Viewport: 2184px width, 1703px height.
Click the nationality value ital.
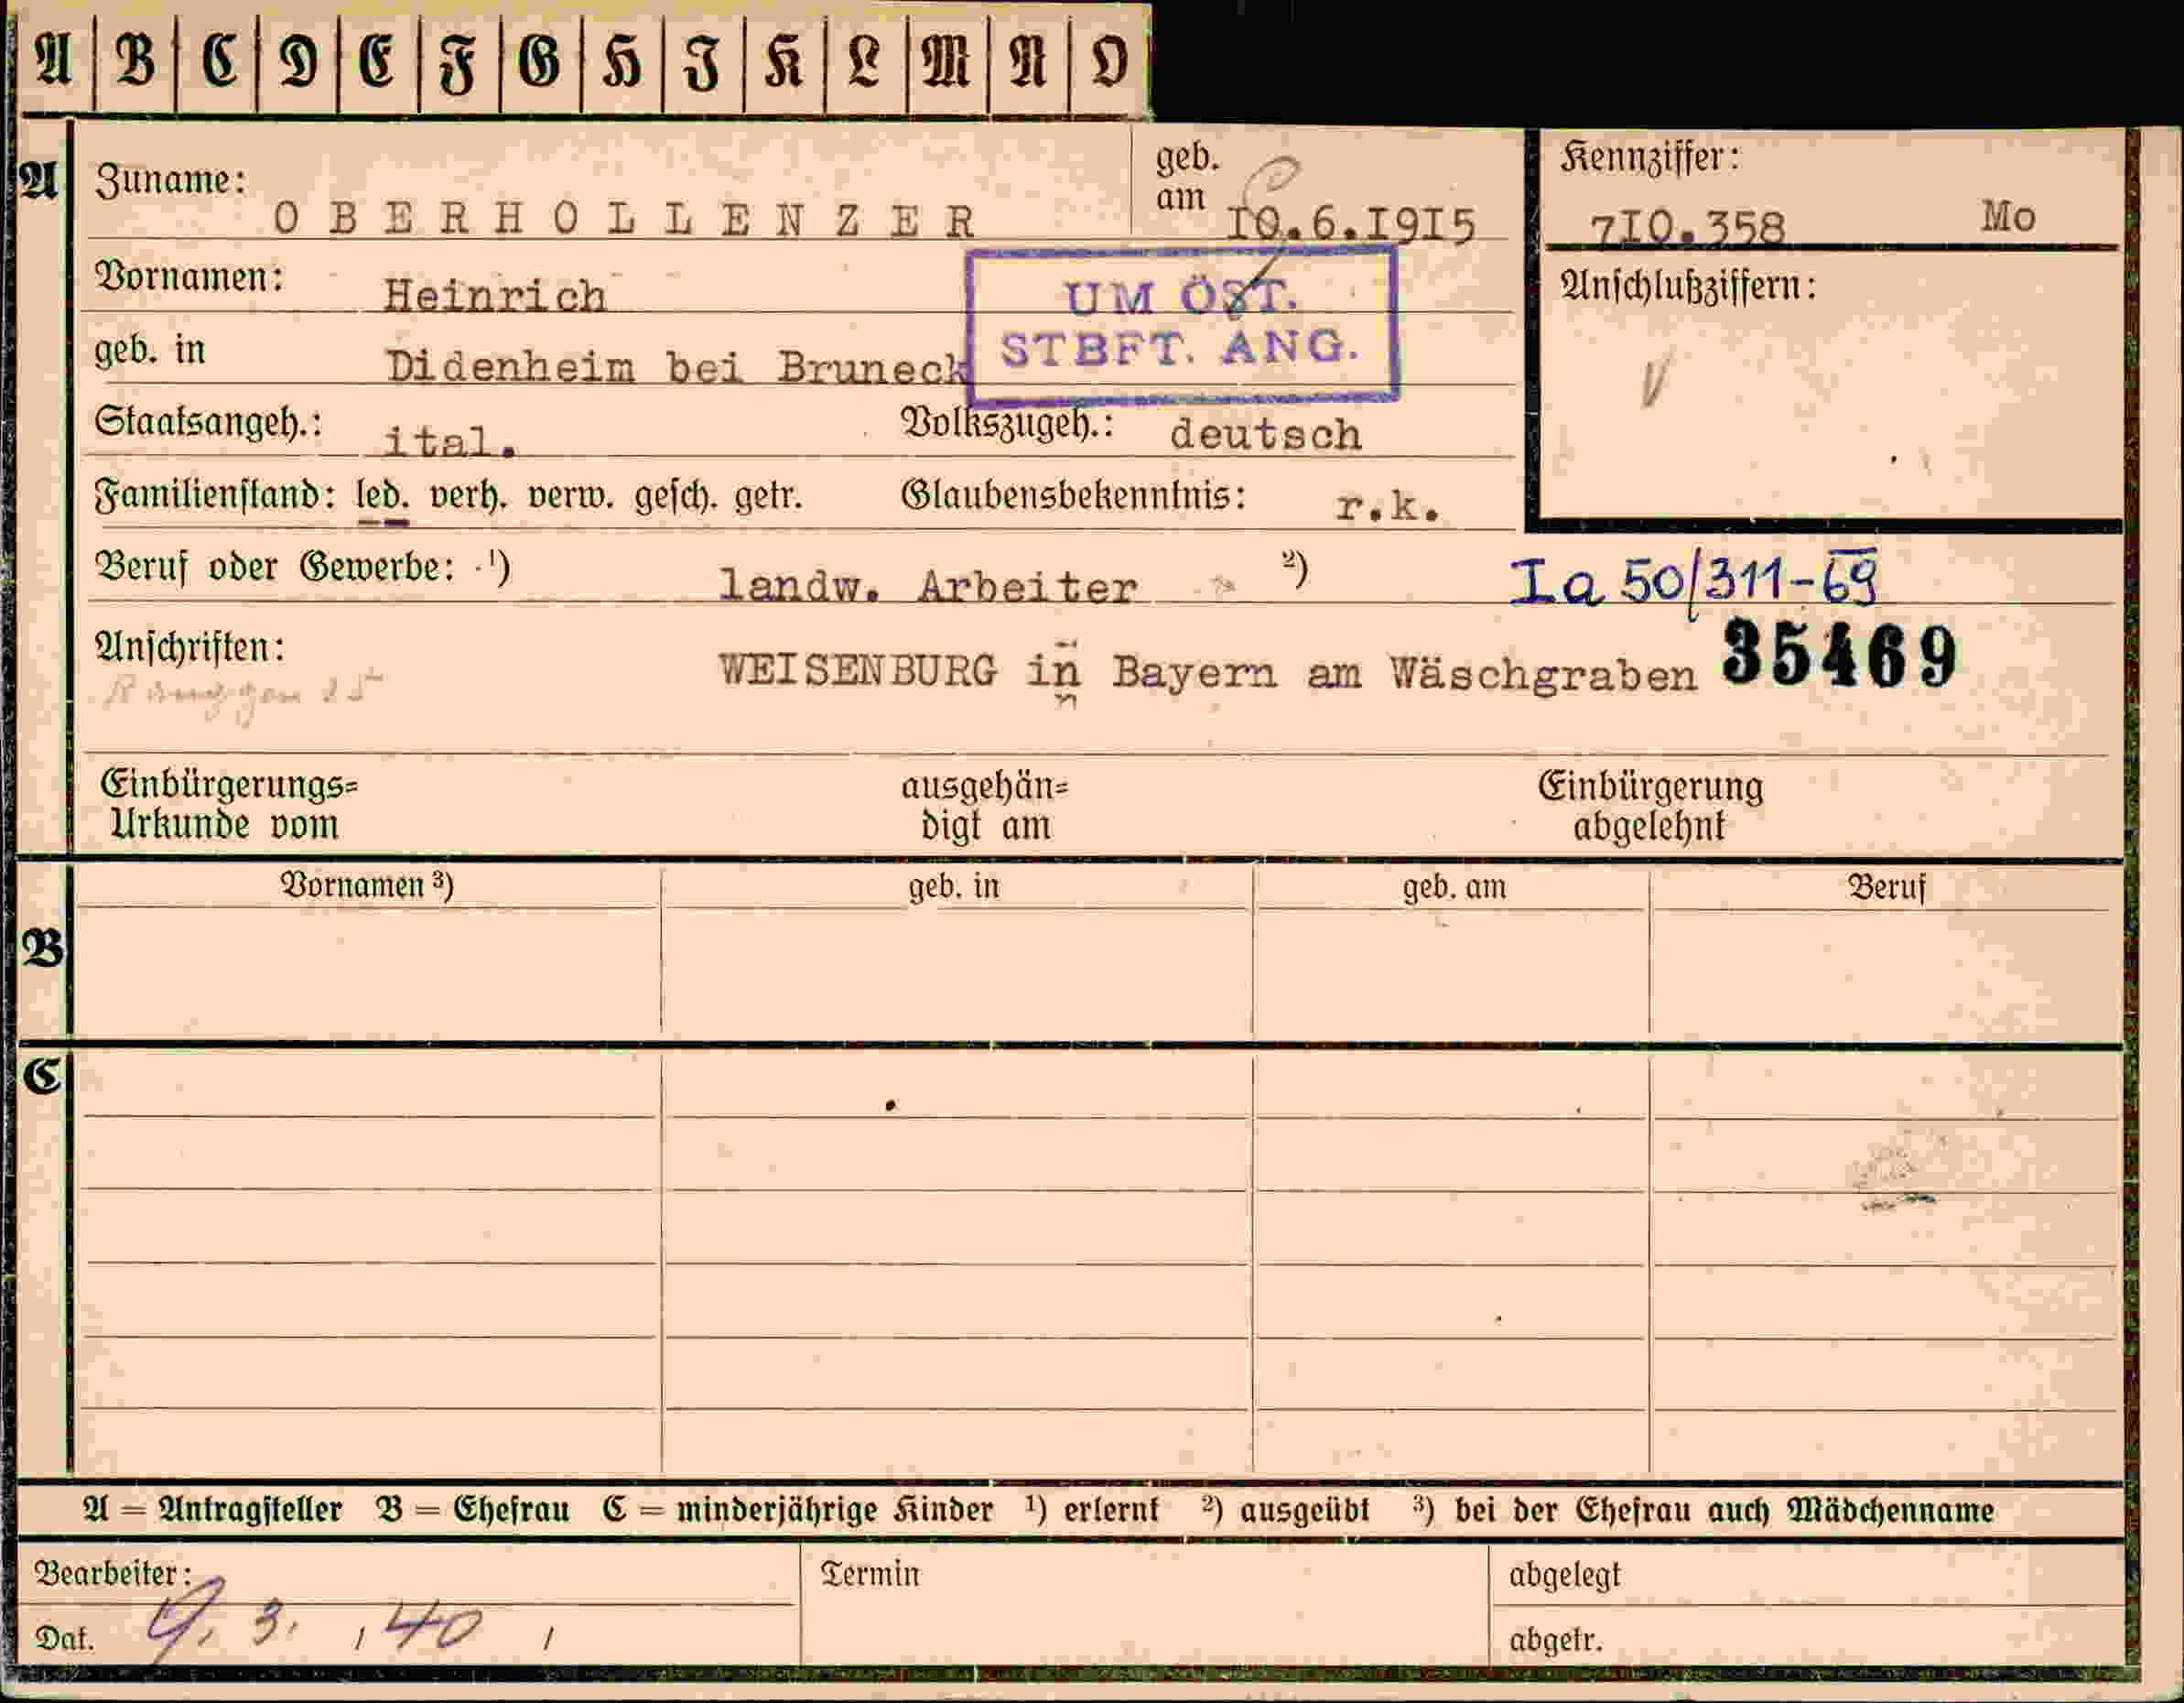(450, 441)
